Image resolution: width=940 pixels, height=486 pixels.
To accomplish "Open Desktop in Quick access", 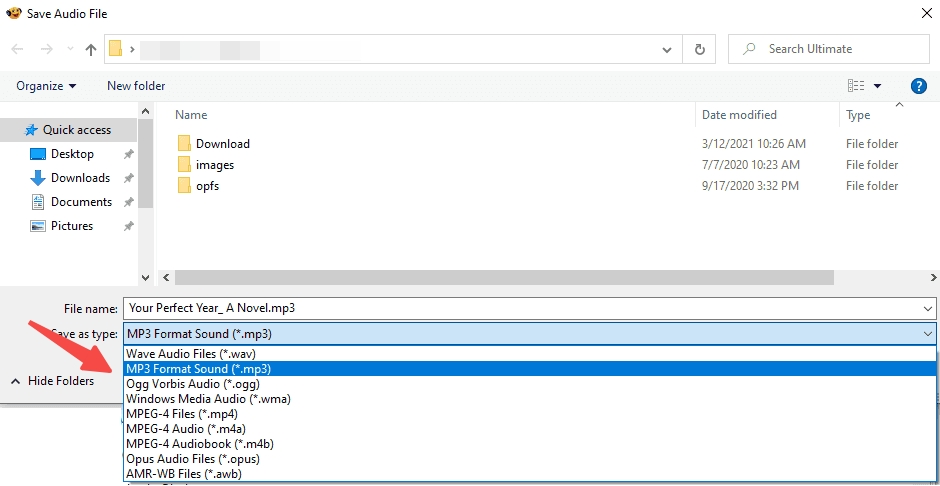I will (x=72, y=154).
